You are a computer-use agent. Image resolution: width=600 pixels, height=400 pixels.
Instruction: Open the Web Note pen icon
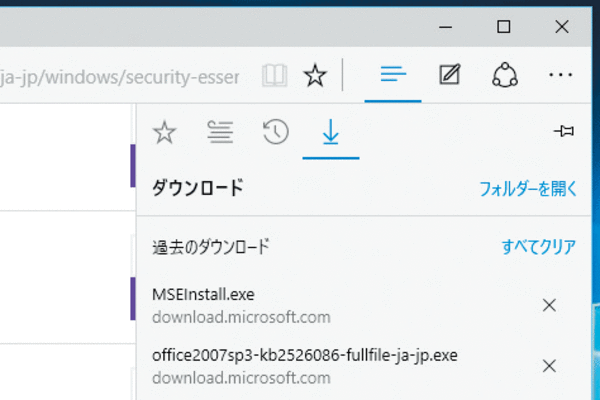[449, 74]
